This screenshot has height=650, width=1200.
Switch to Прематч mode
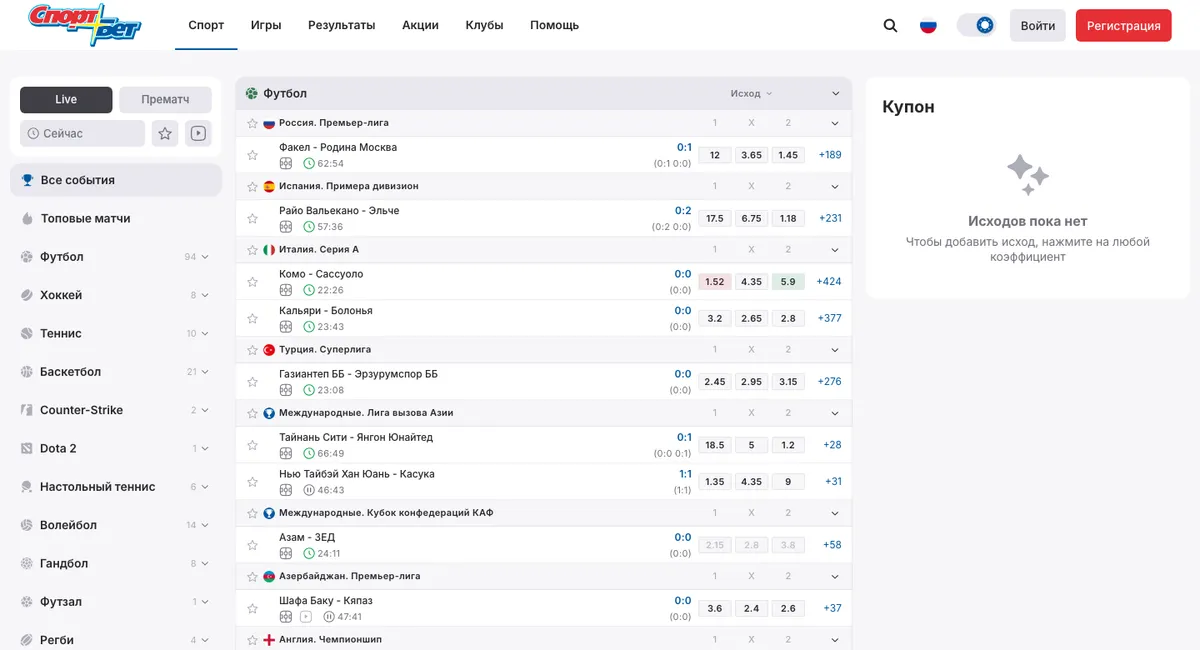coord(165,99)
